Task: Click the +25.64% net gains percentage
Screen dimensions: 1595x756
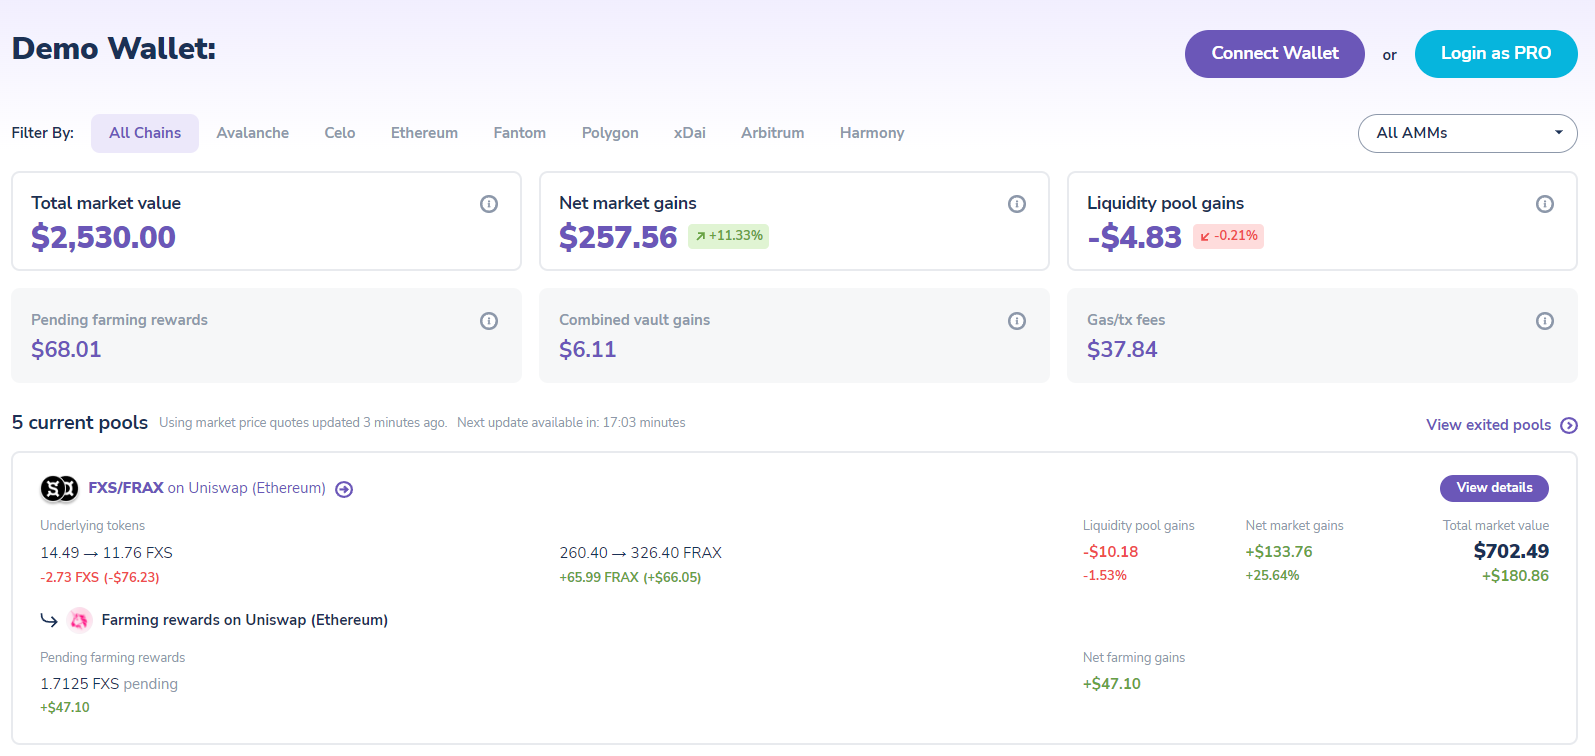Action: pyautogui.click(x=1272, y=576)
